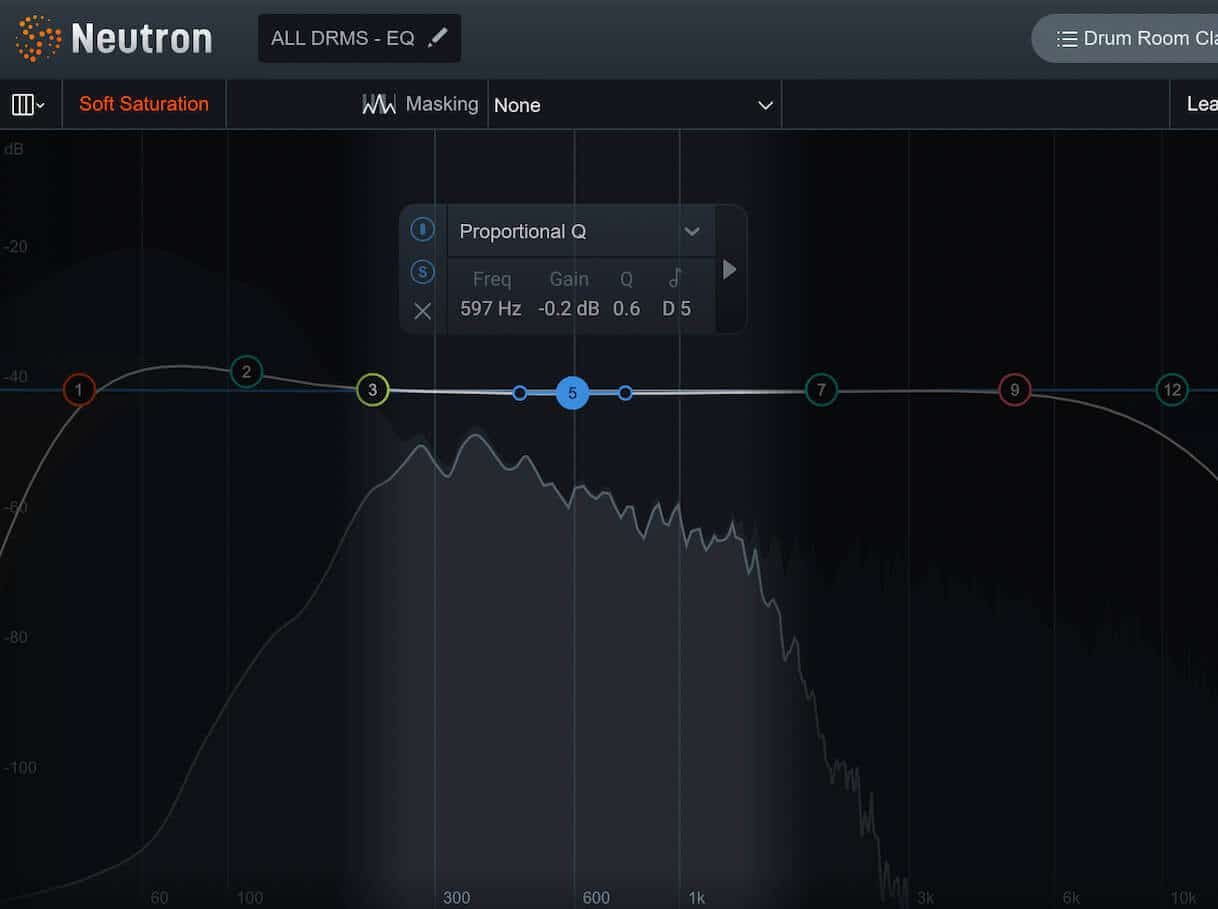Click the D 5 note value

(x=677, y=308)
